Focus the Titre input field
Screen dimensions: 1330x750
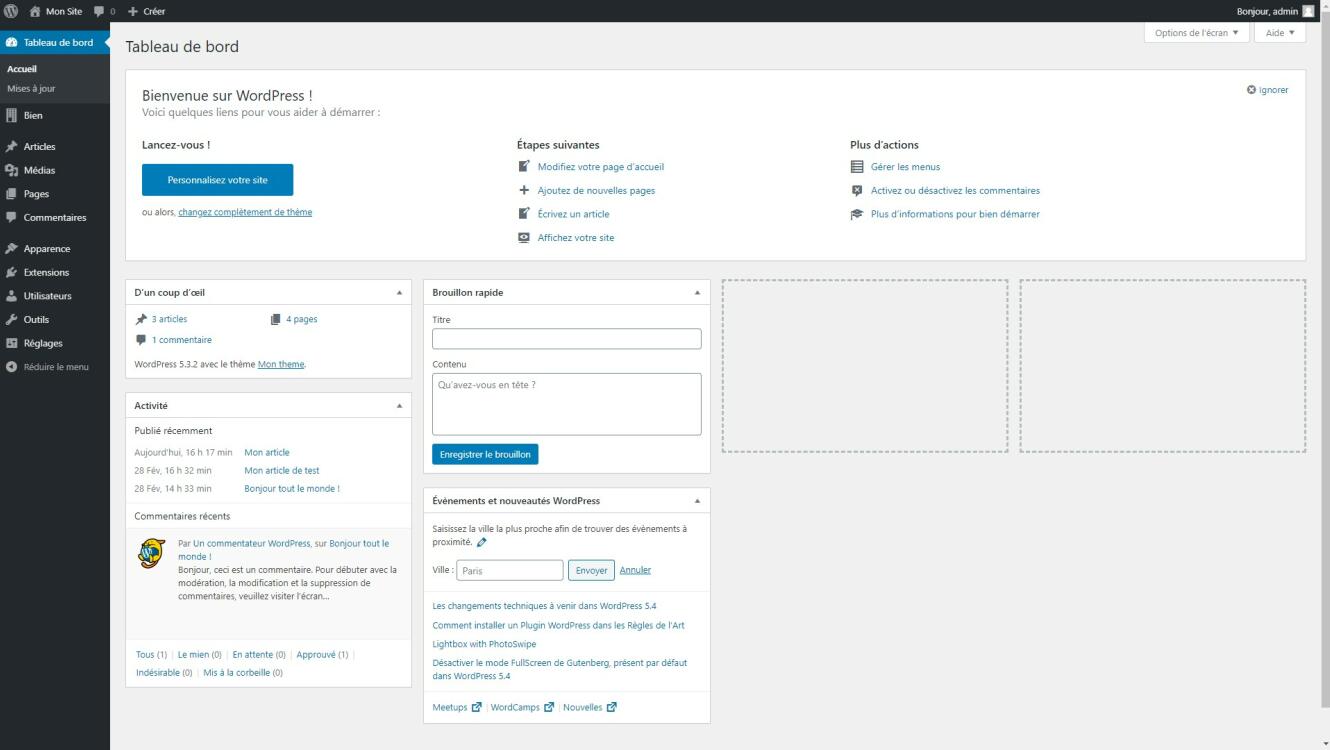coord(566,339)
